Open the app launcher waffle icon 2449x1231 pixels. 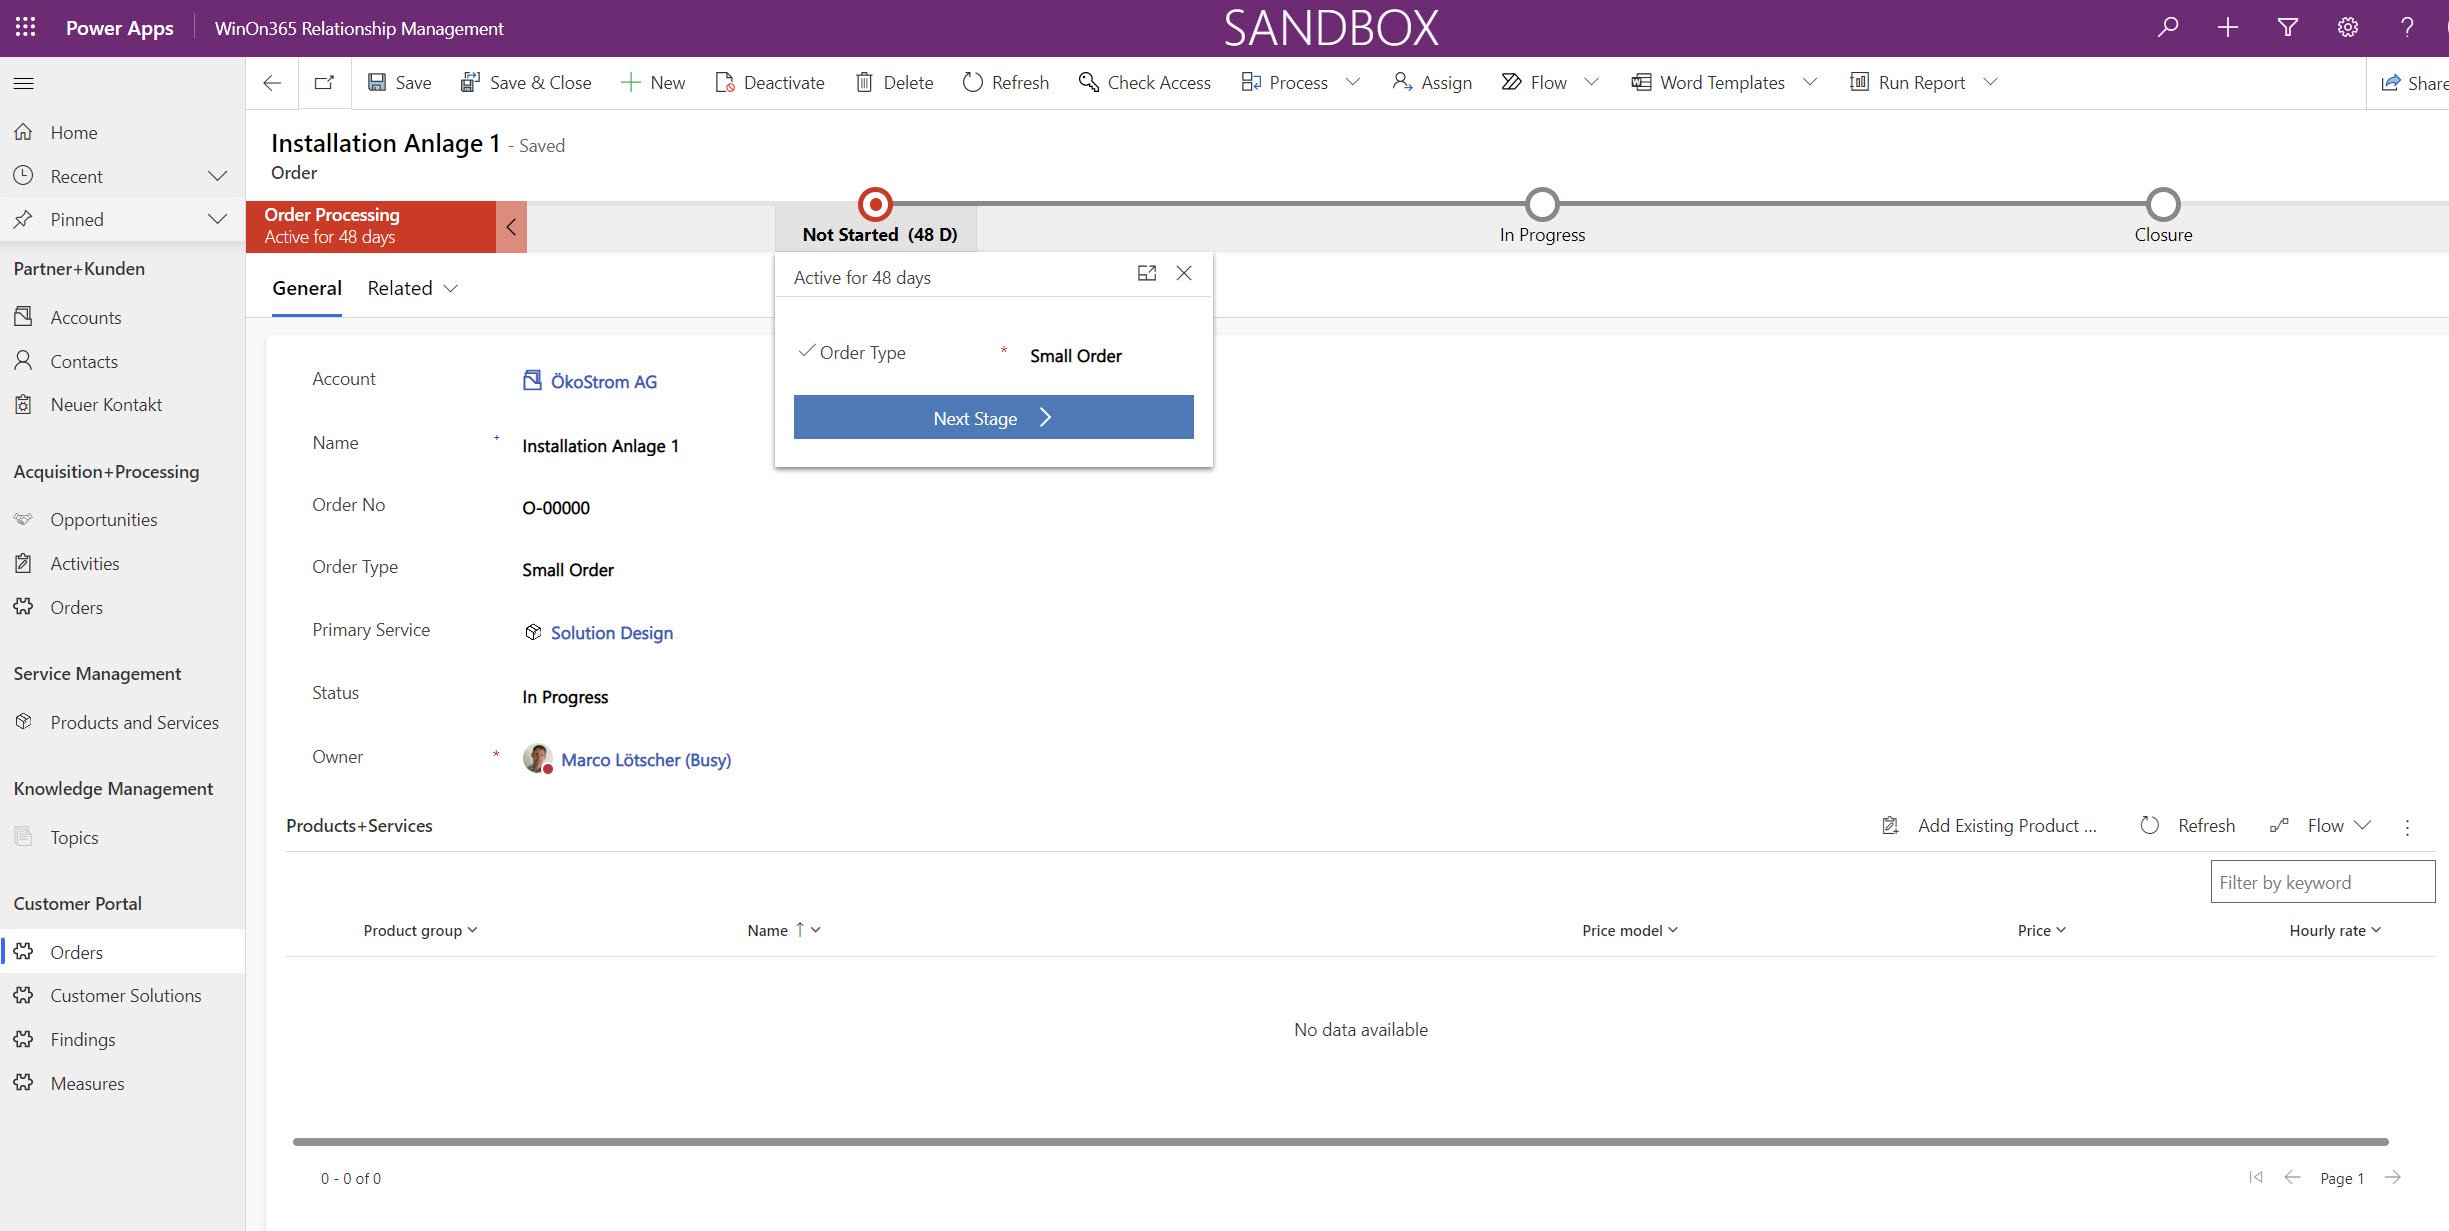click(x=25, y=27)
